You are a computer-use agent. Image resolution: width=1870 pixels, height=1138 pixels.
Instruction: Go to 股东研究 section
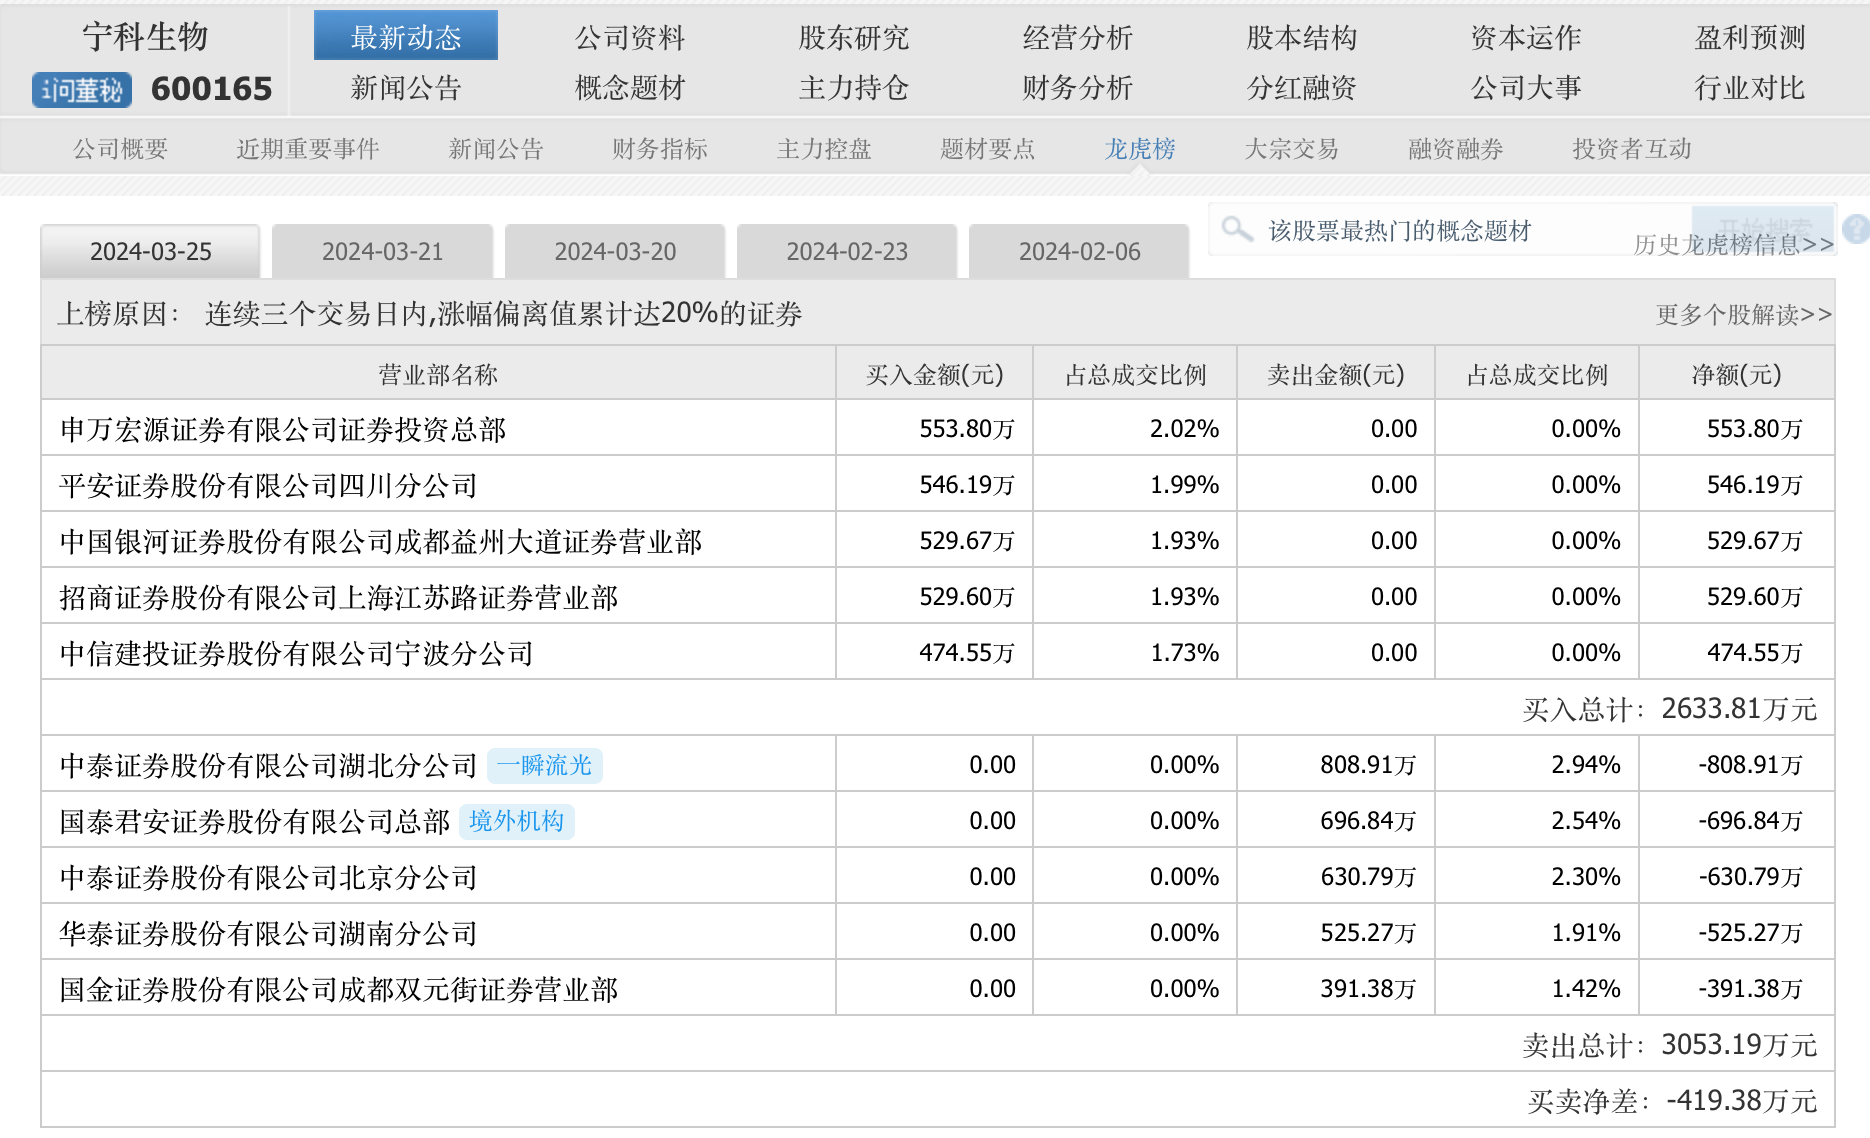click(x=853, y=38)
